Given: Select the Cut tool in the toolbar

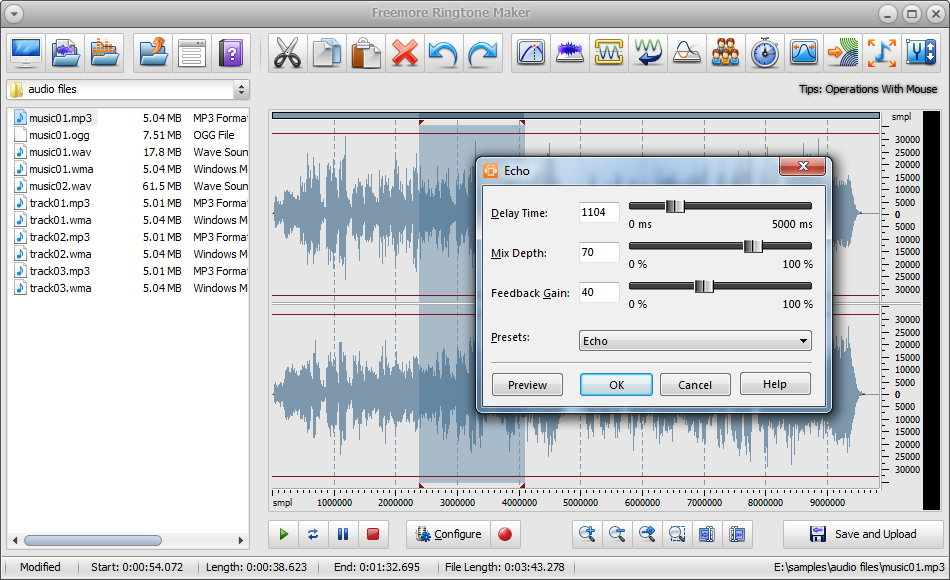Looking at the screenshot, I should point(288,52).
